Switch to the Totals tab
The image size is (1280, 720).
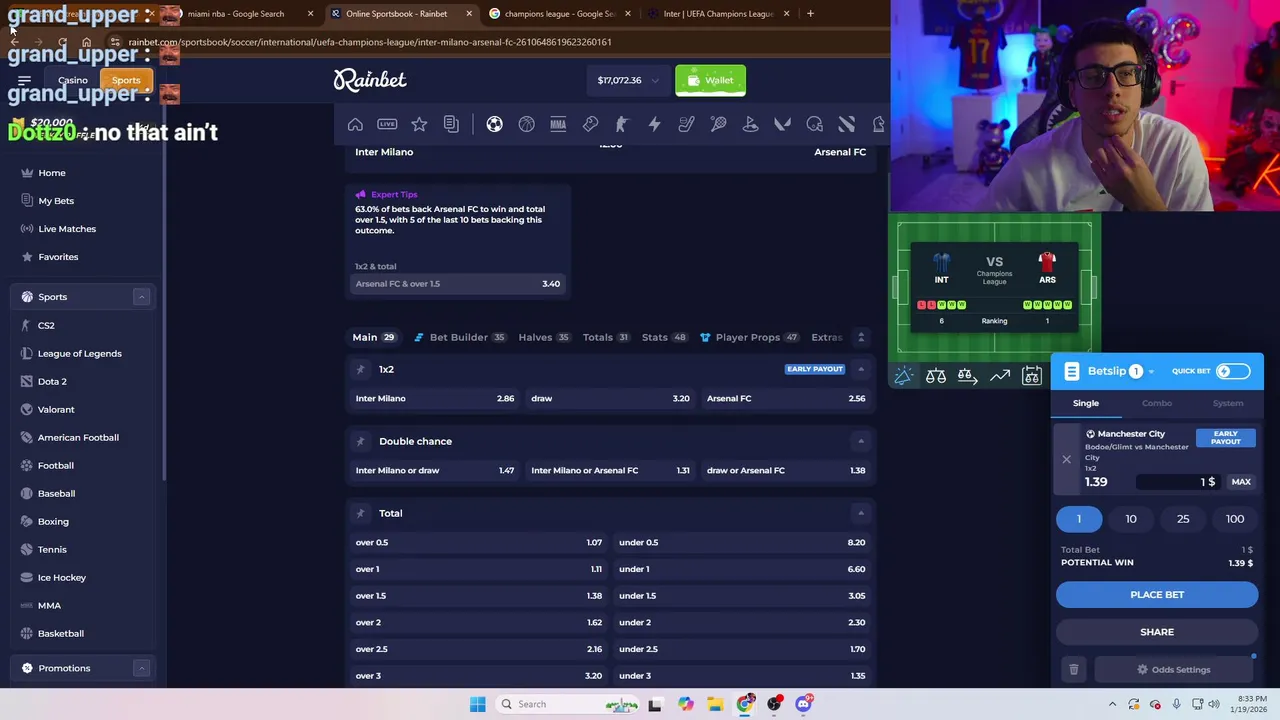[x=606, y=337]
